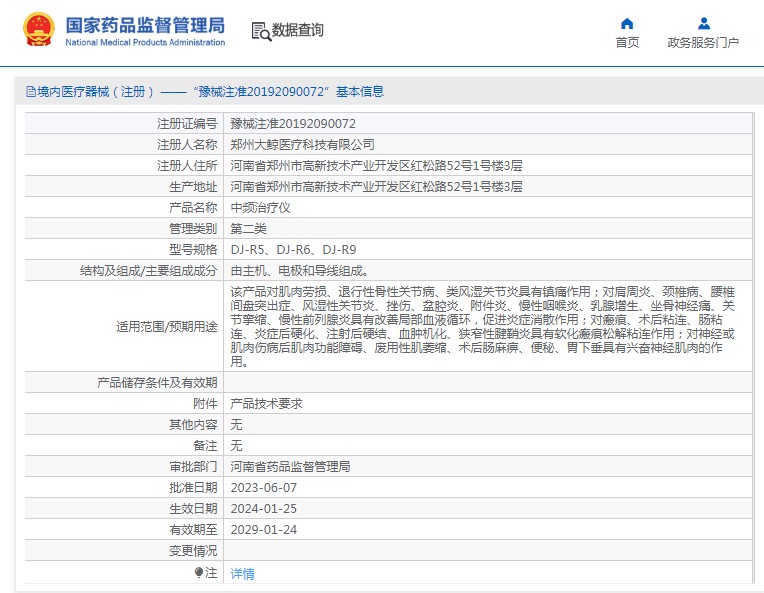The height and width of the screenshot is (593, 764).
Task: Open 数据查询 text label
Action: pos(298,31)
